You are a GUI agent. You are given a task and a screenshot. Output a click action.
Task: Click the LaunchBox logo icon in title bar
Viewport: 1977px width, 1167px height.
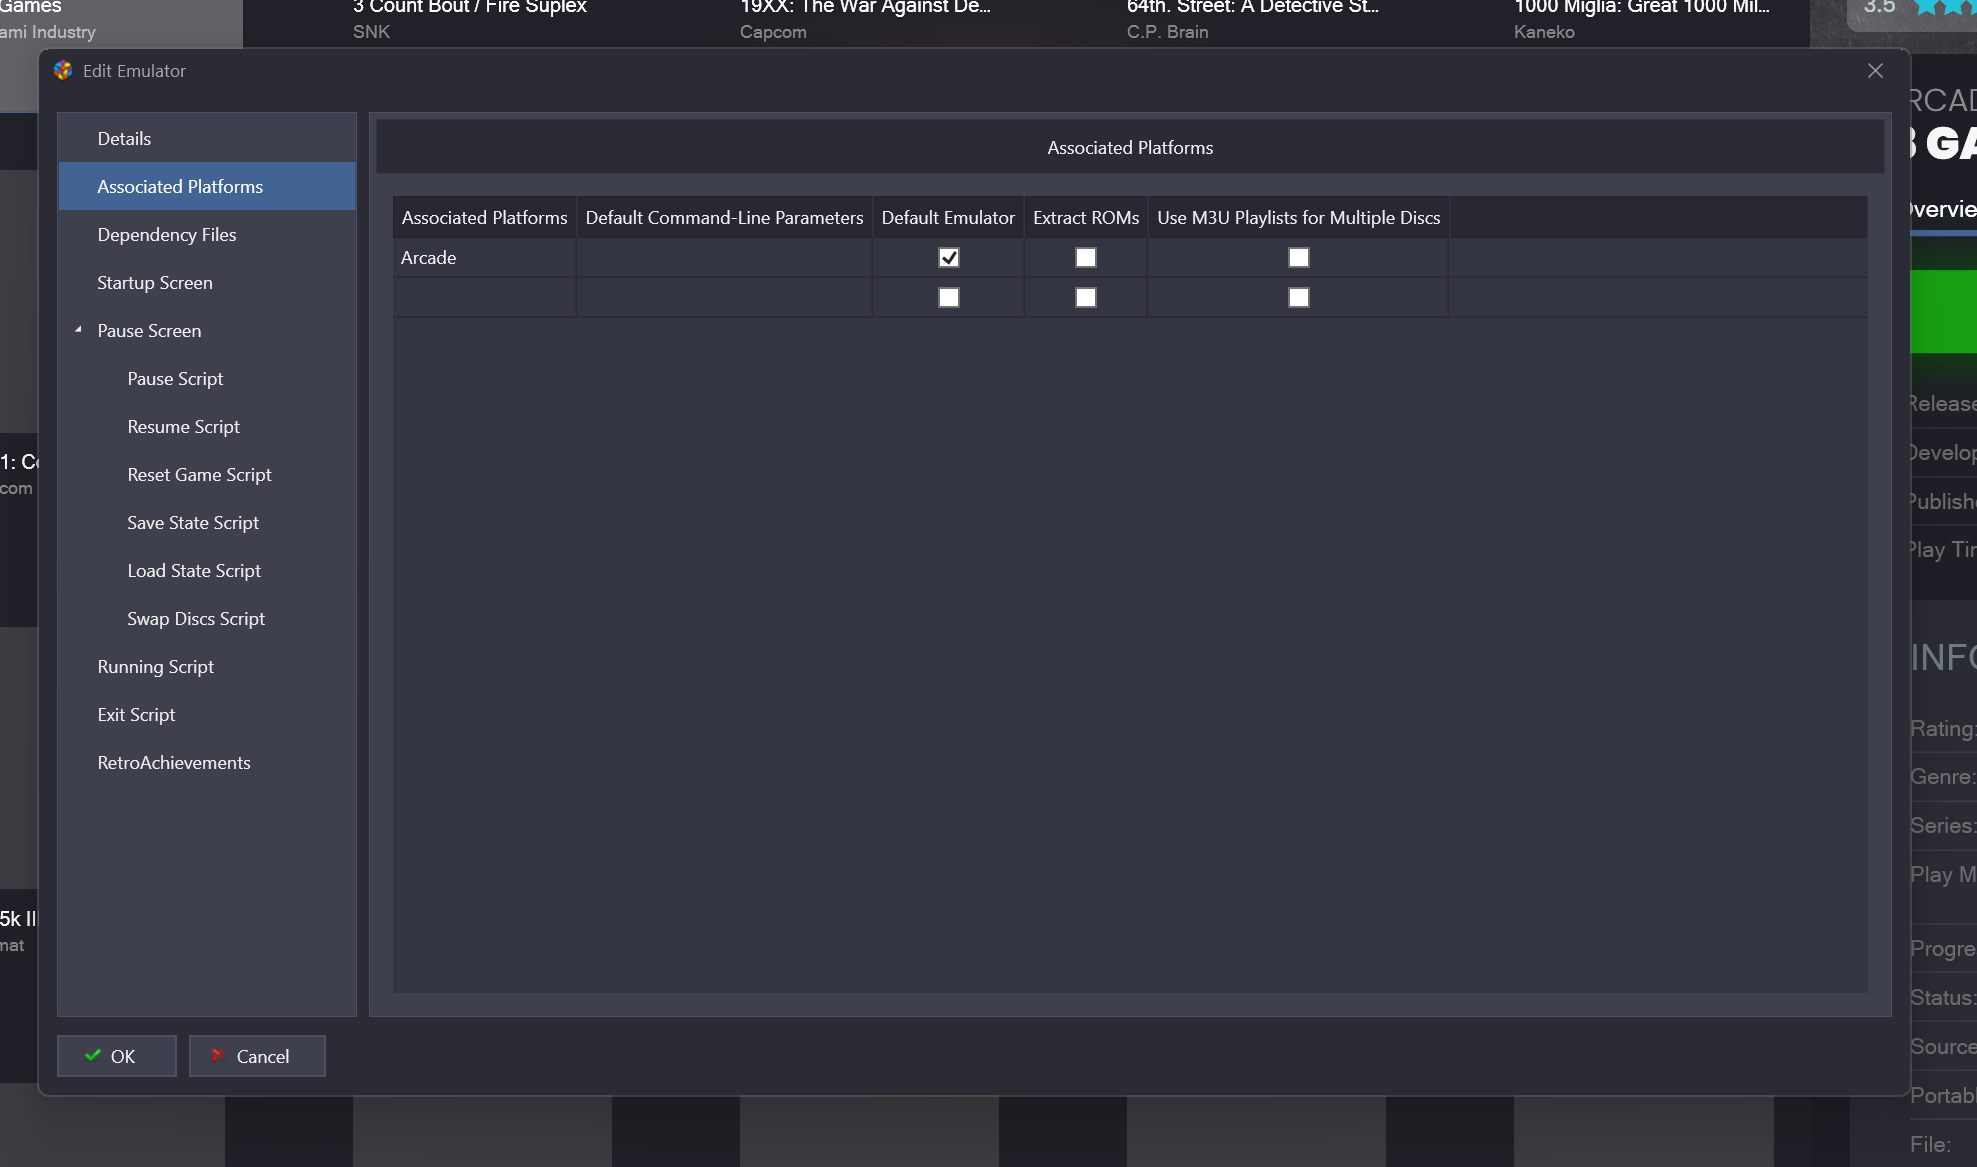pos(63,71)
